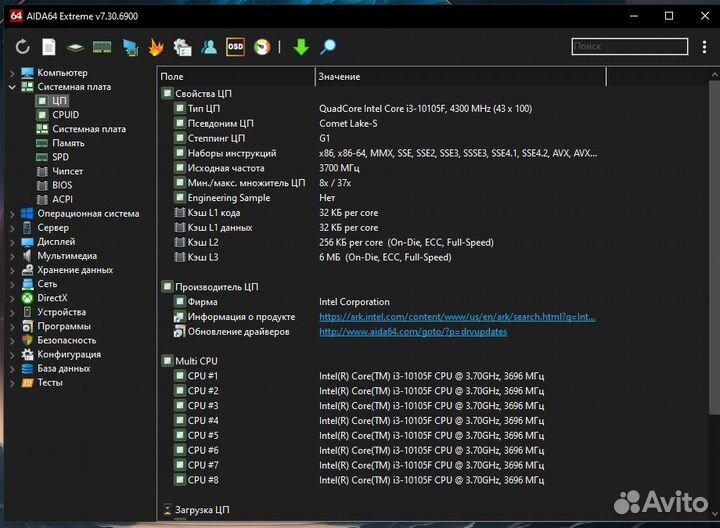Expand the Хранение данных tree node
The height and width of the screenshot is (528, 720).
(x=12, y=270)
